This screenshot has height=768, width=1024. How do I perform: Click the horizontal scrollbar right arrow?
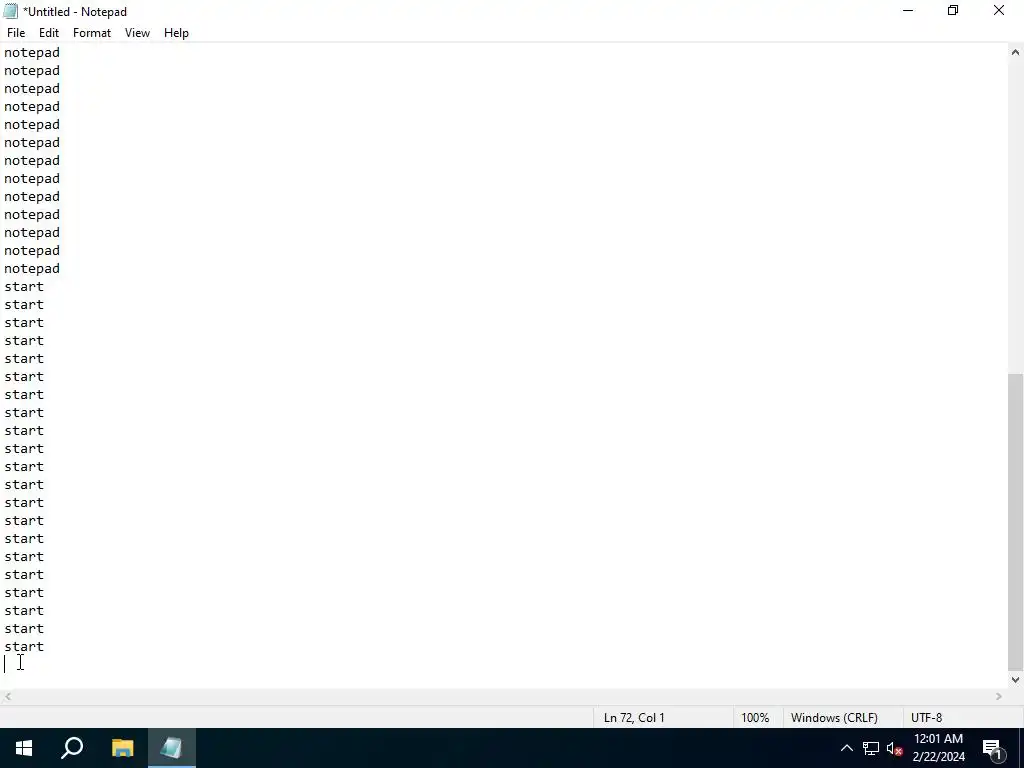[999, 697]
